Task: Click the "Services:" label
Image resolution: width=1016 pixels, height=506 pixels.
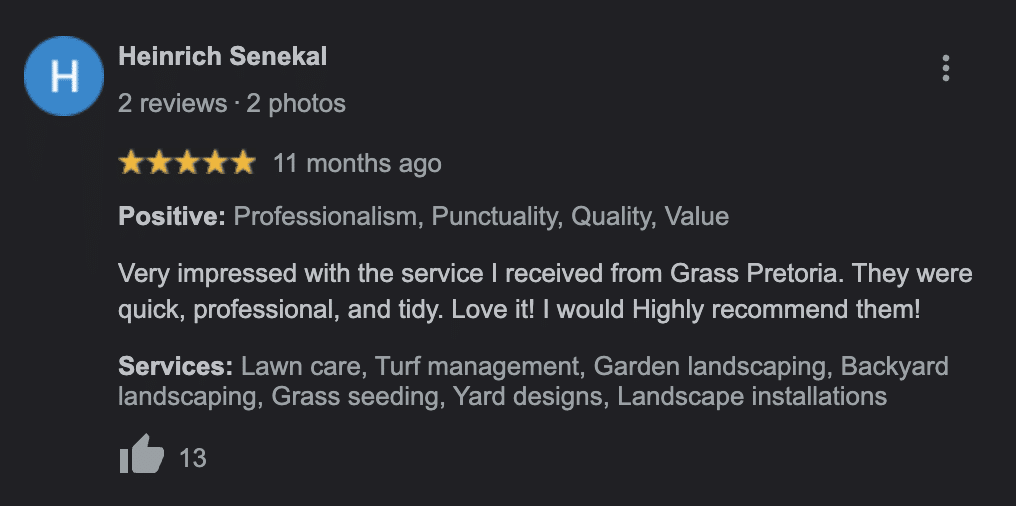Action: pos(175,366)
